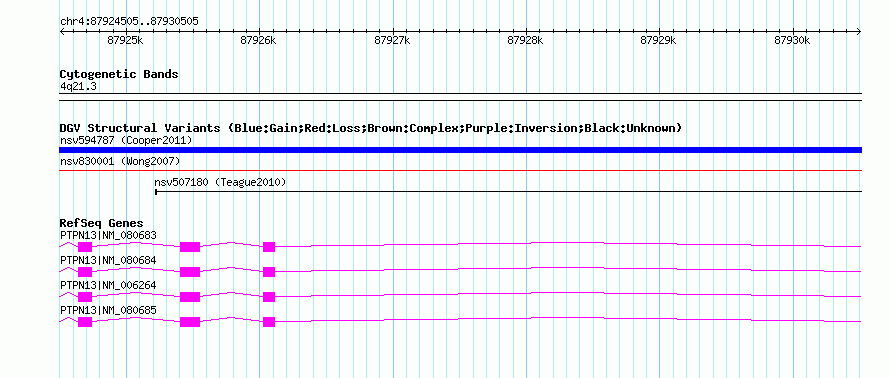Click the 87930k ruler tick label
Viewport: 890px width, 378px height.
792,40
